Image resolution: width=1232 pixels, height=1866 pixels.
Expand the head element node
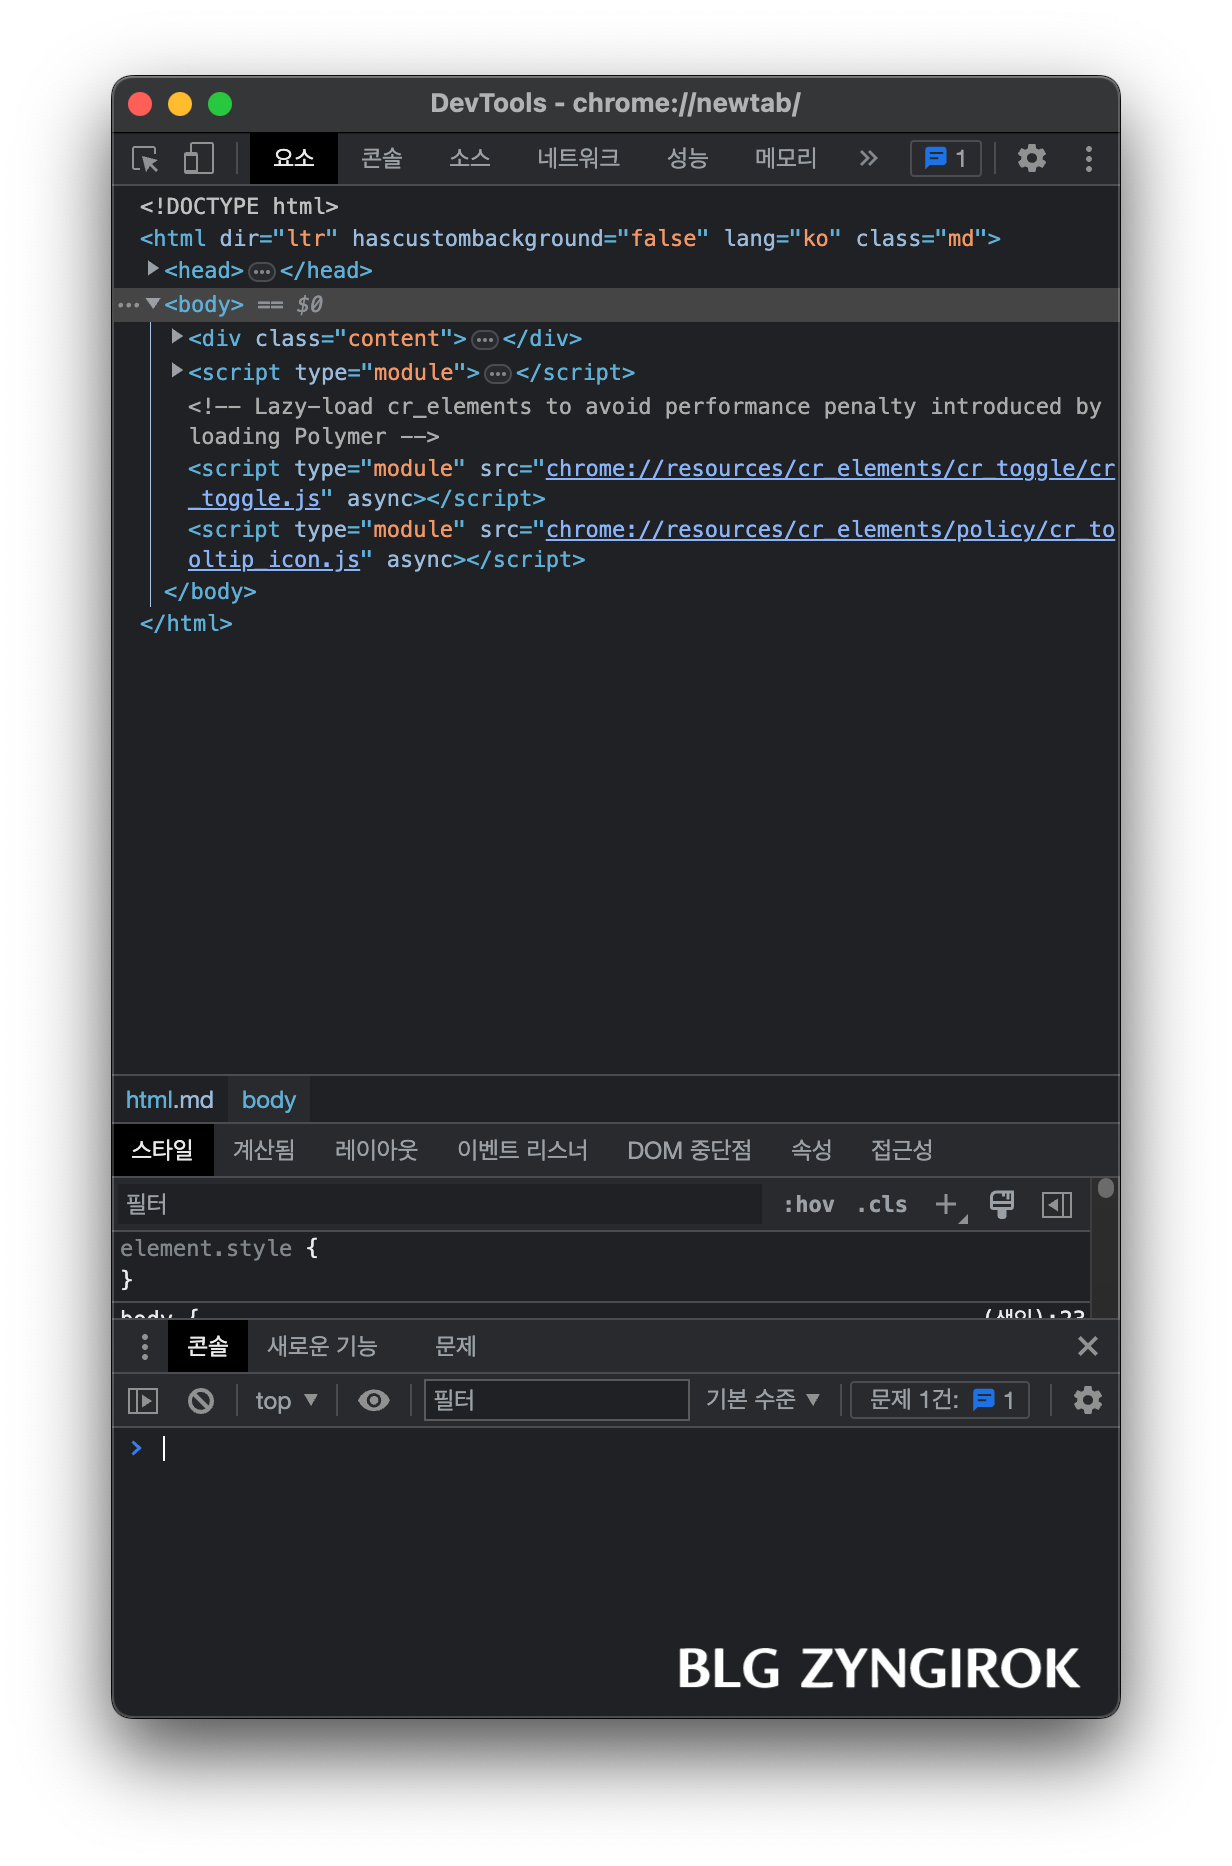coord(153,269)
